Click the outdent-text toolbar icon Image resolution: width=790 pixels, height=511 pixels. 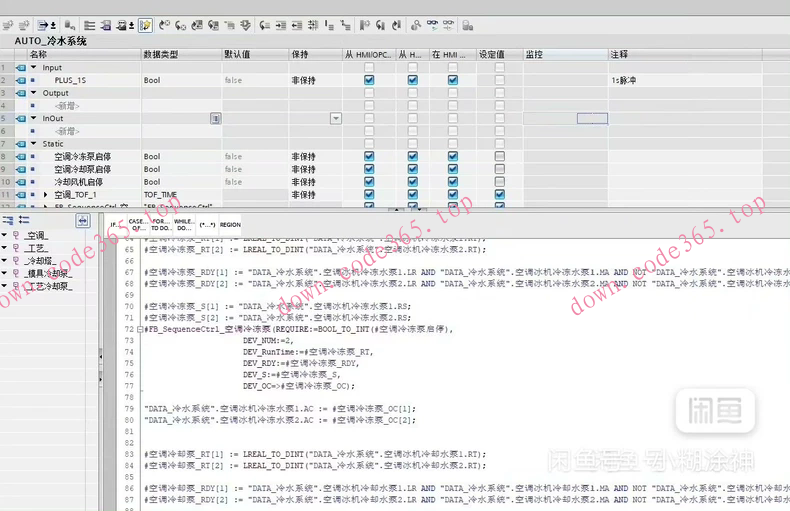click(x=297, y=25)
